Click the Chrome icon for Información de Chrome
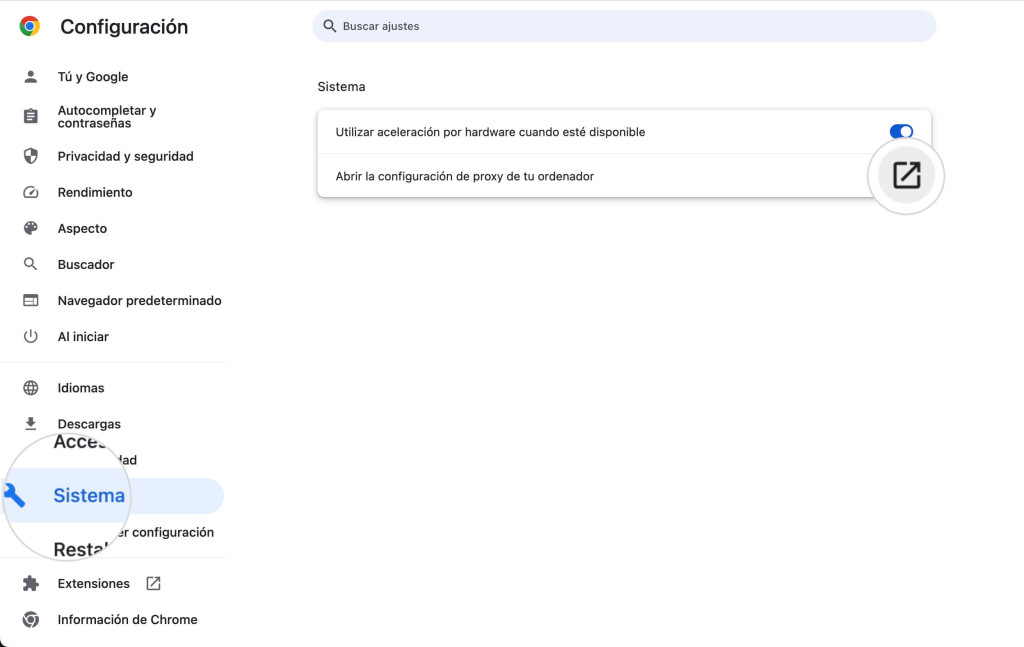This screenshot has height=647, width=1024. [x=31, y=619]
